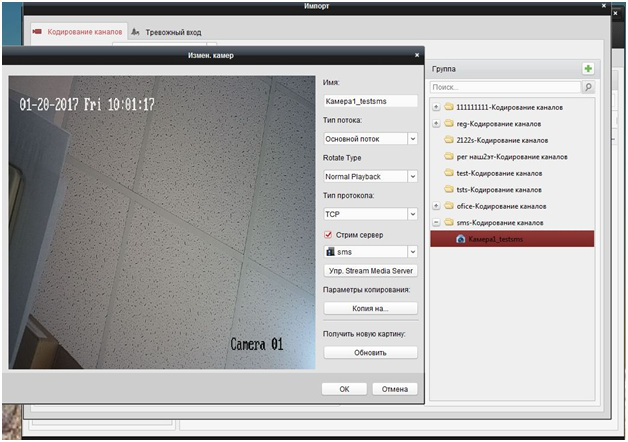Toggle the Стрим сервер checkbox

coord(328,235)
